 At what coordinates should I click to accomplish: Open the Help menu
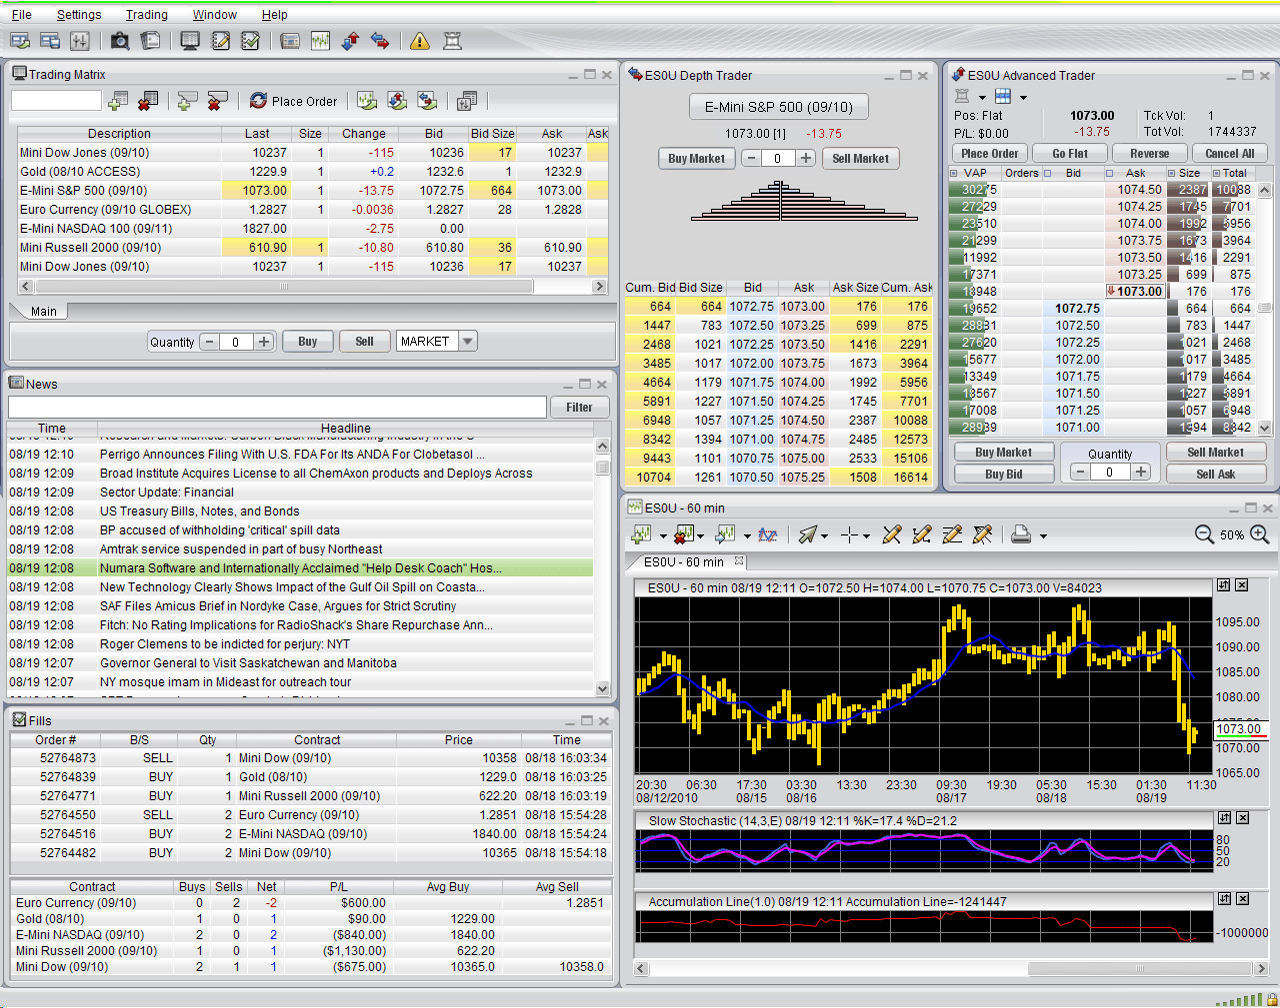275,15
